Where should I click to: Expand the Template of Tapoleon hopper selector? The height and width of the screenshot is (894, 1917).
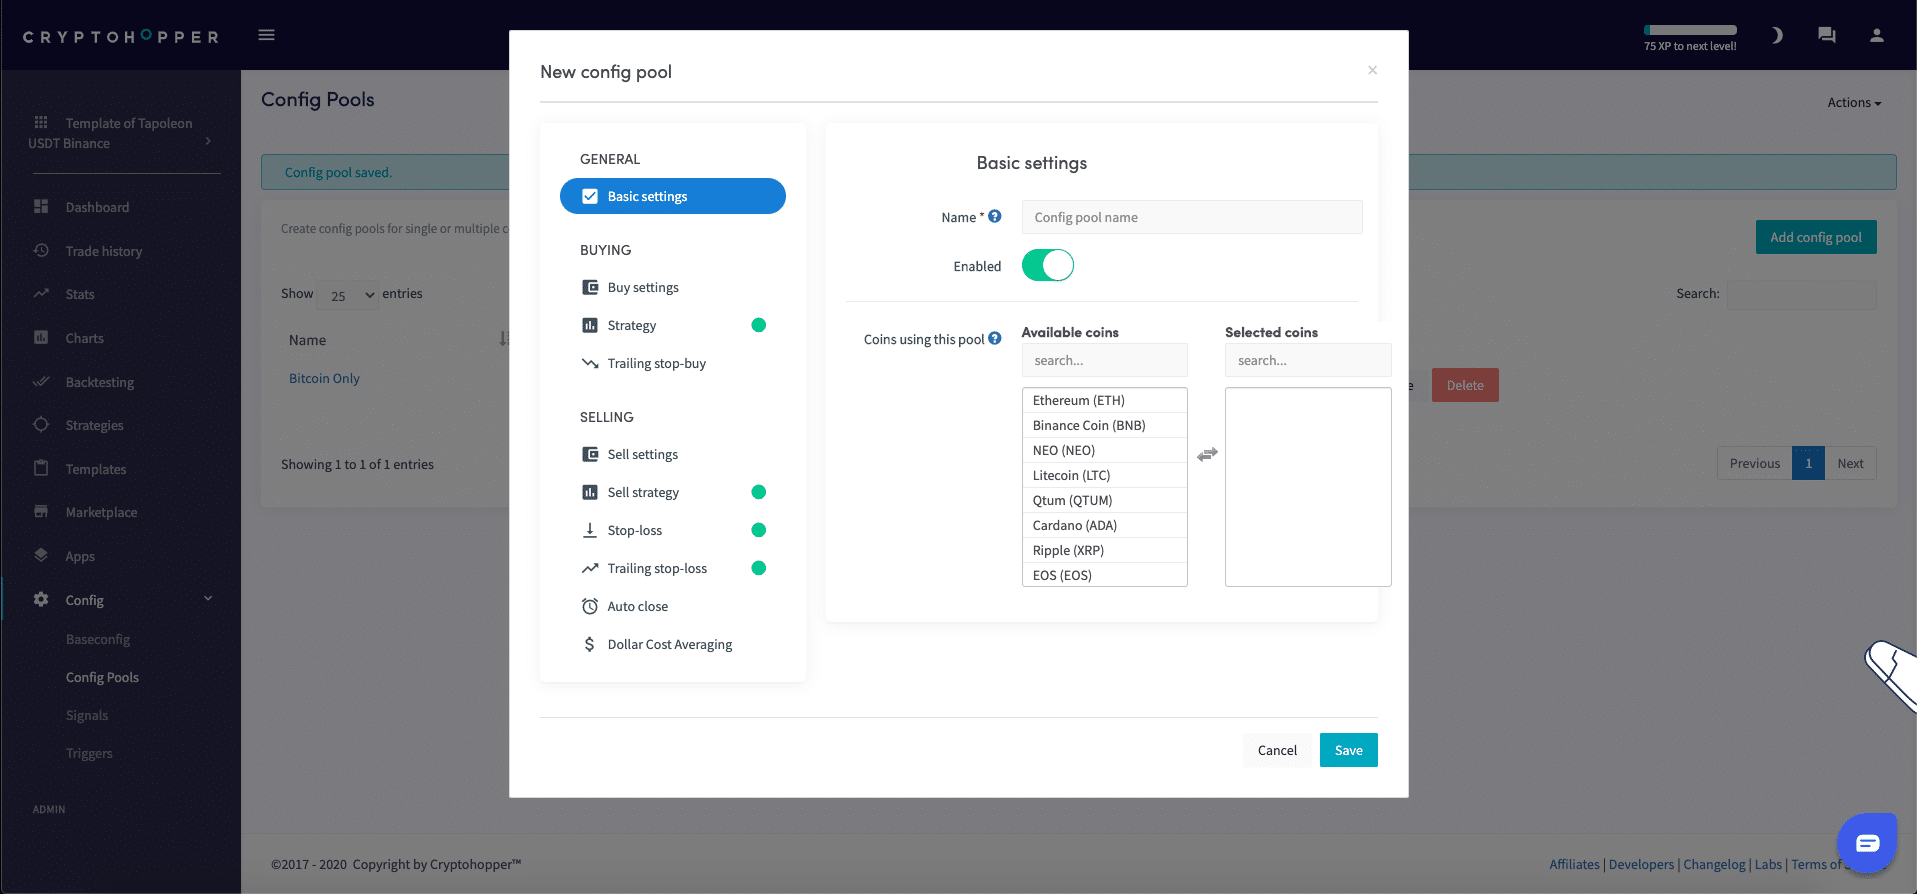(120, 133)
